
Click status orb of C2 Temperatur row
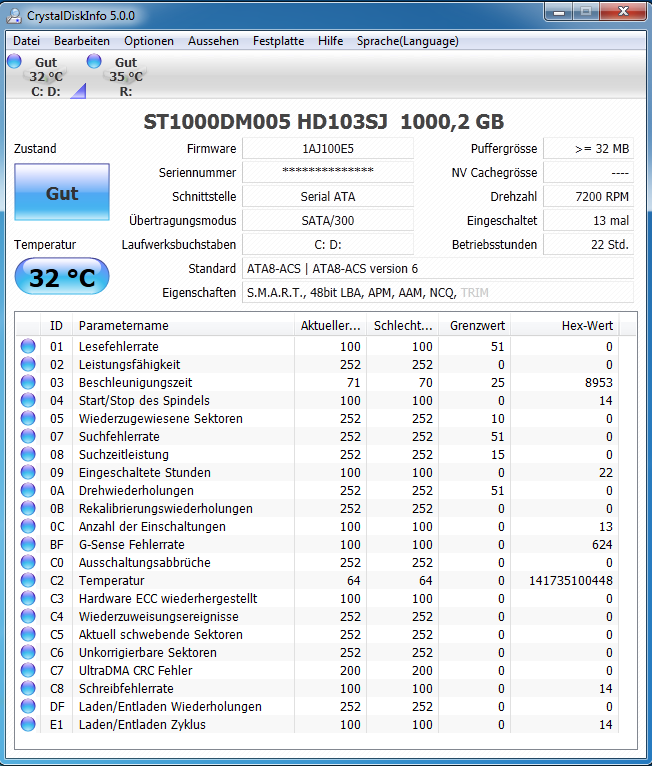point(28,580)
